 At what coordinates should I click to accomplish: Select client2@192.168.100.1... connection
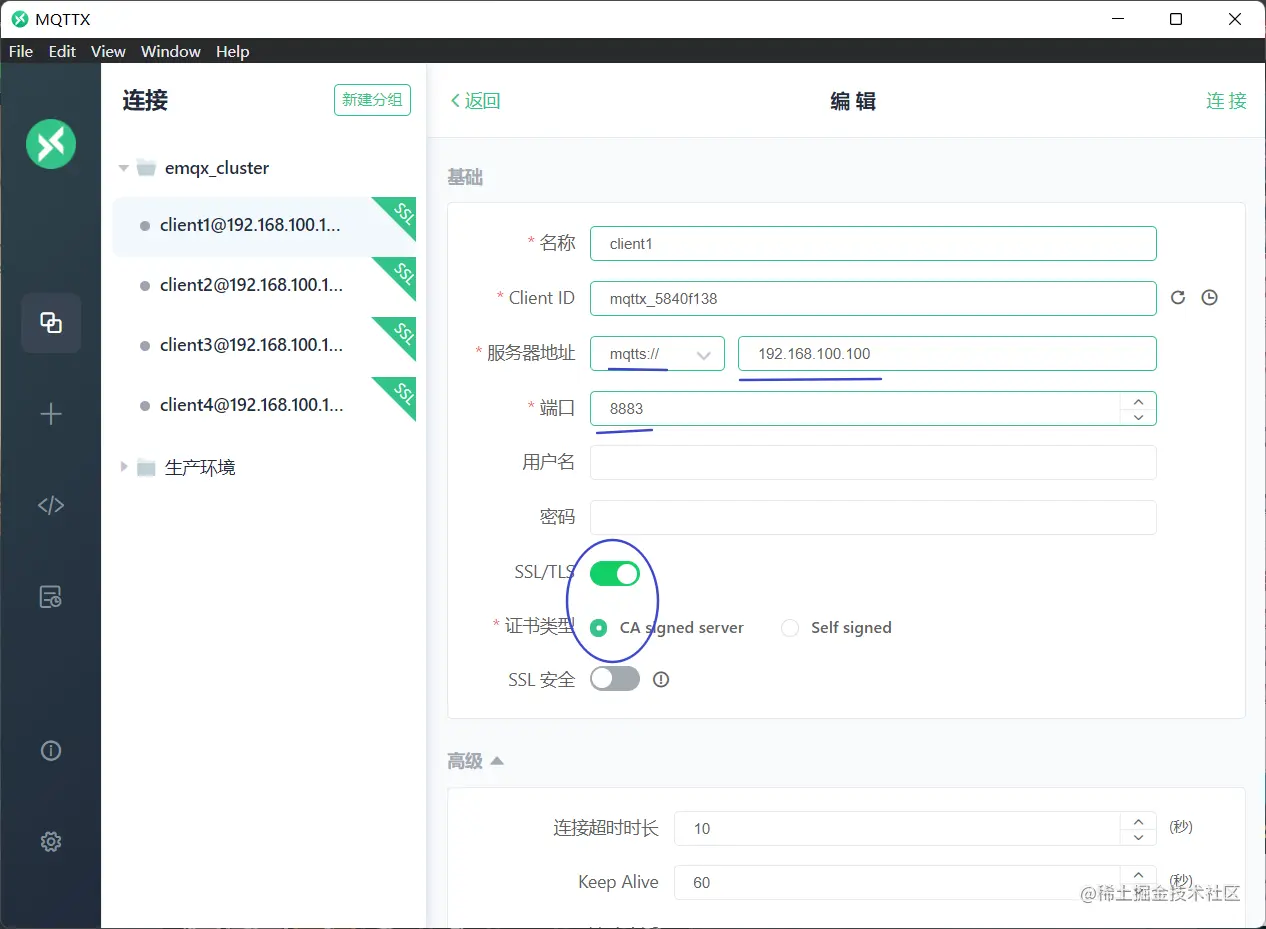(x=264, y=286)
